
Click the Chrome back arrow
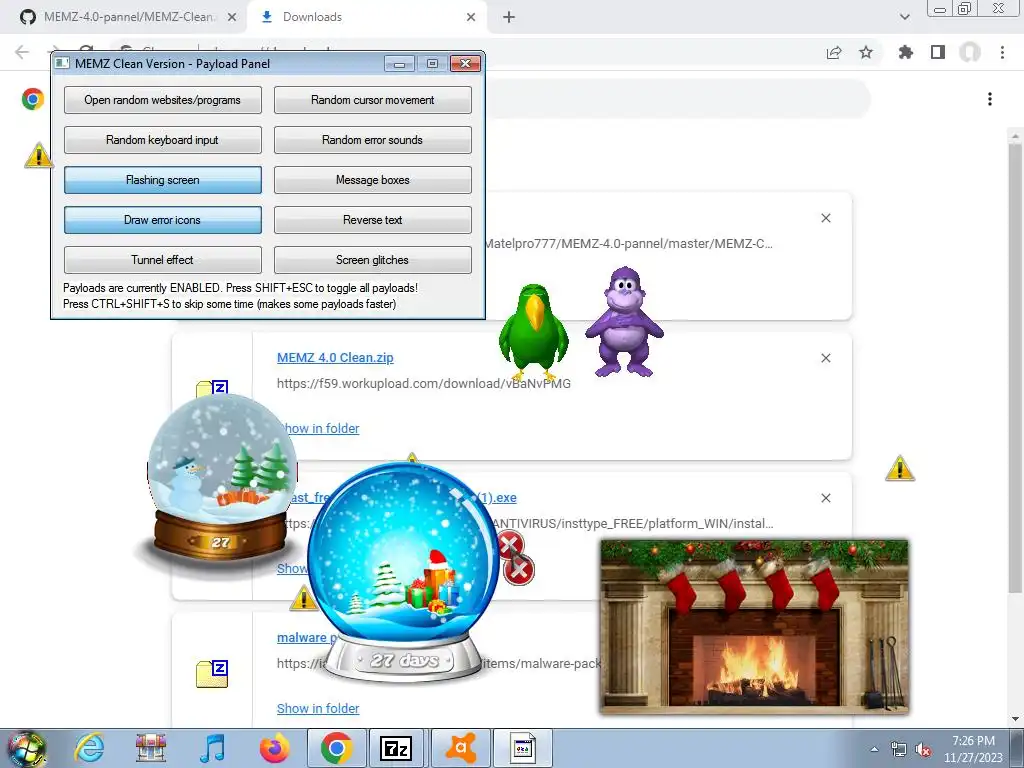pyautogui.click(x=22, y=52)
